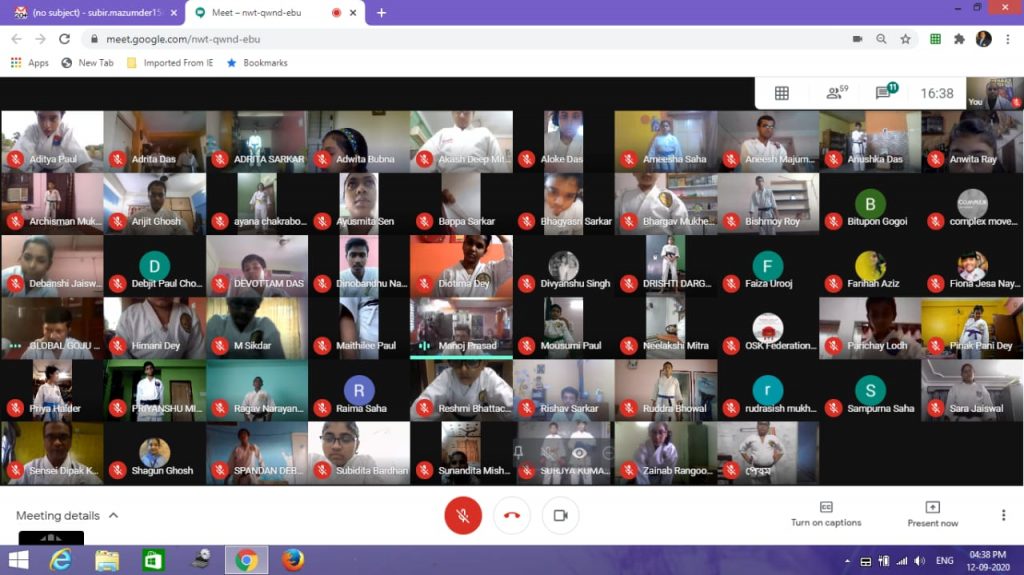Click the Present now screen icon
This screenshot has width=1024, height=575.
pos(932,508)
